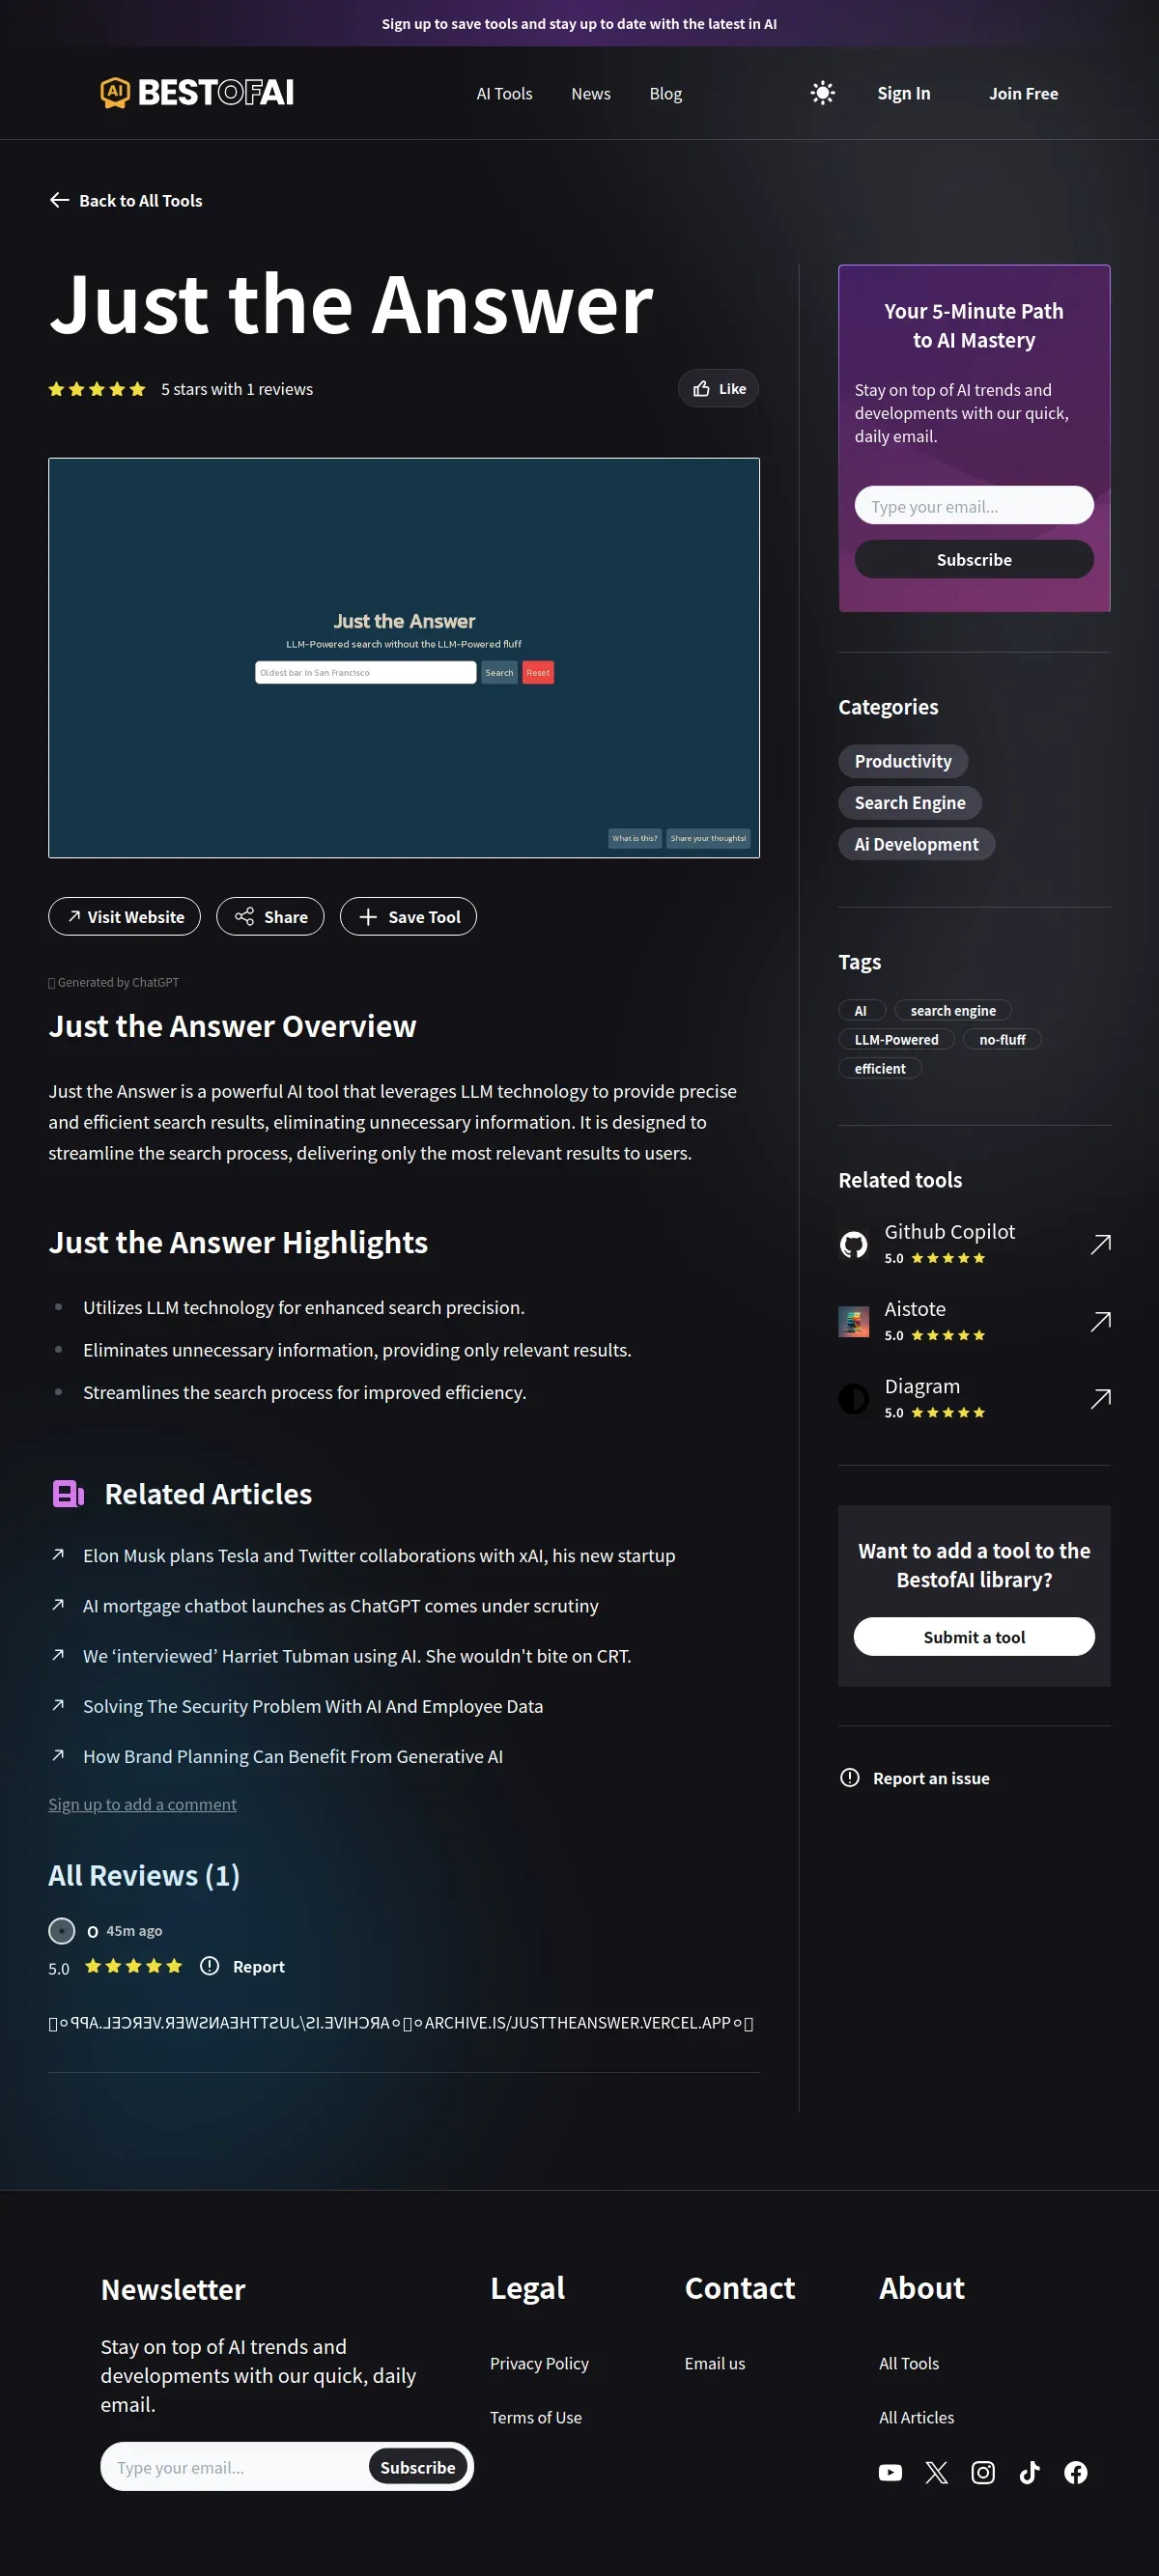Select the Search Engine category

[x=910, y=803]
